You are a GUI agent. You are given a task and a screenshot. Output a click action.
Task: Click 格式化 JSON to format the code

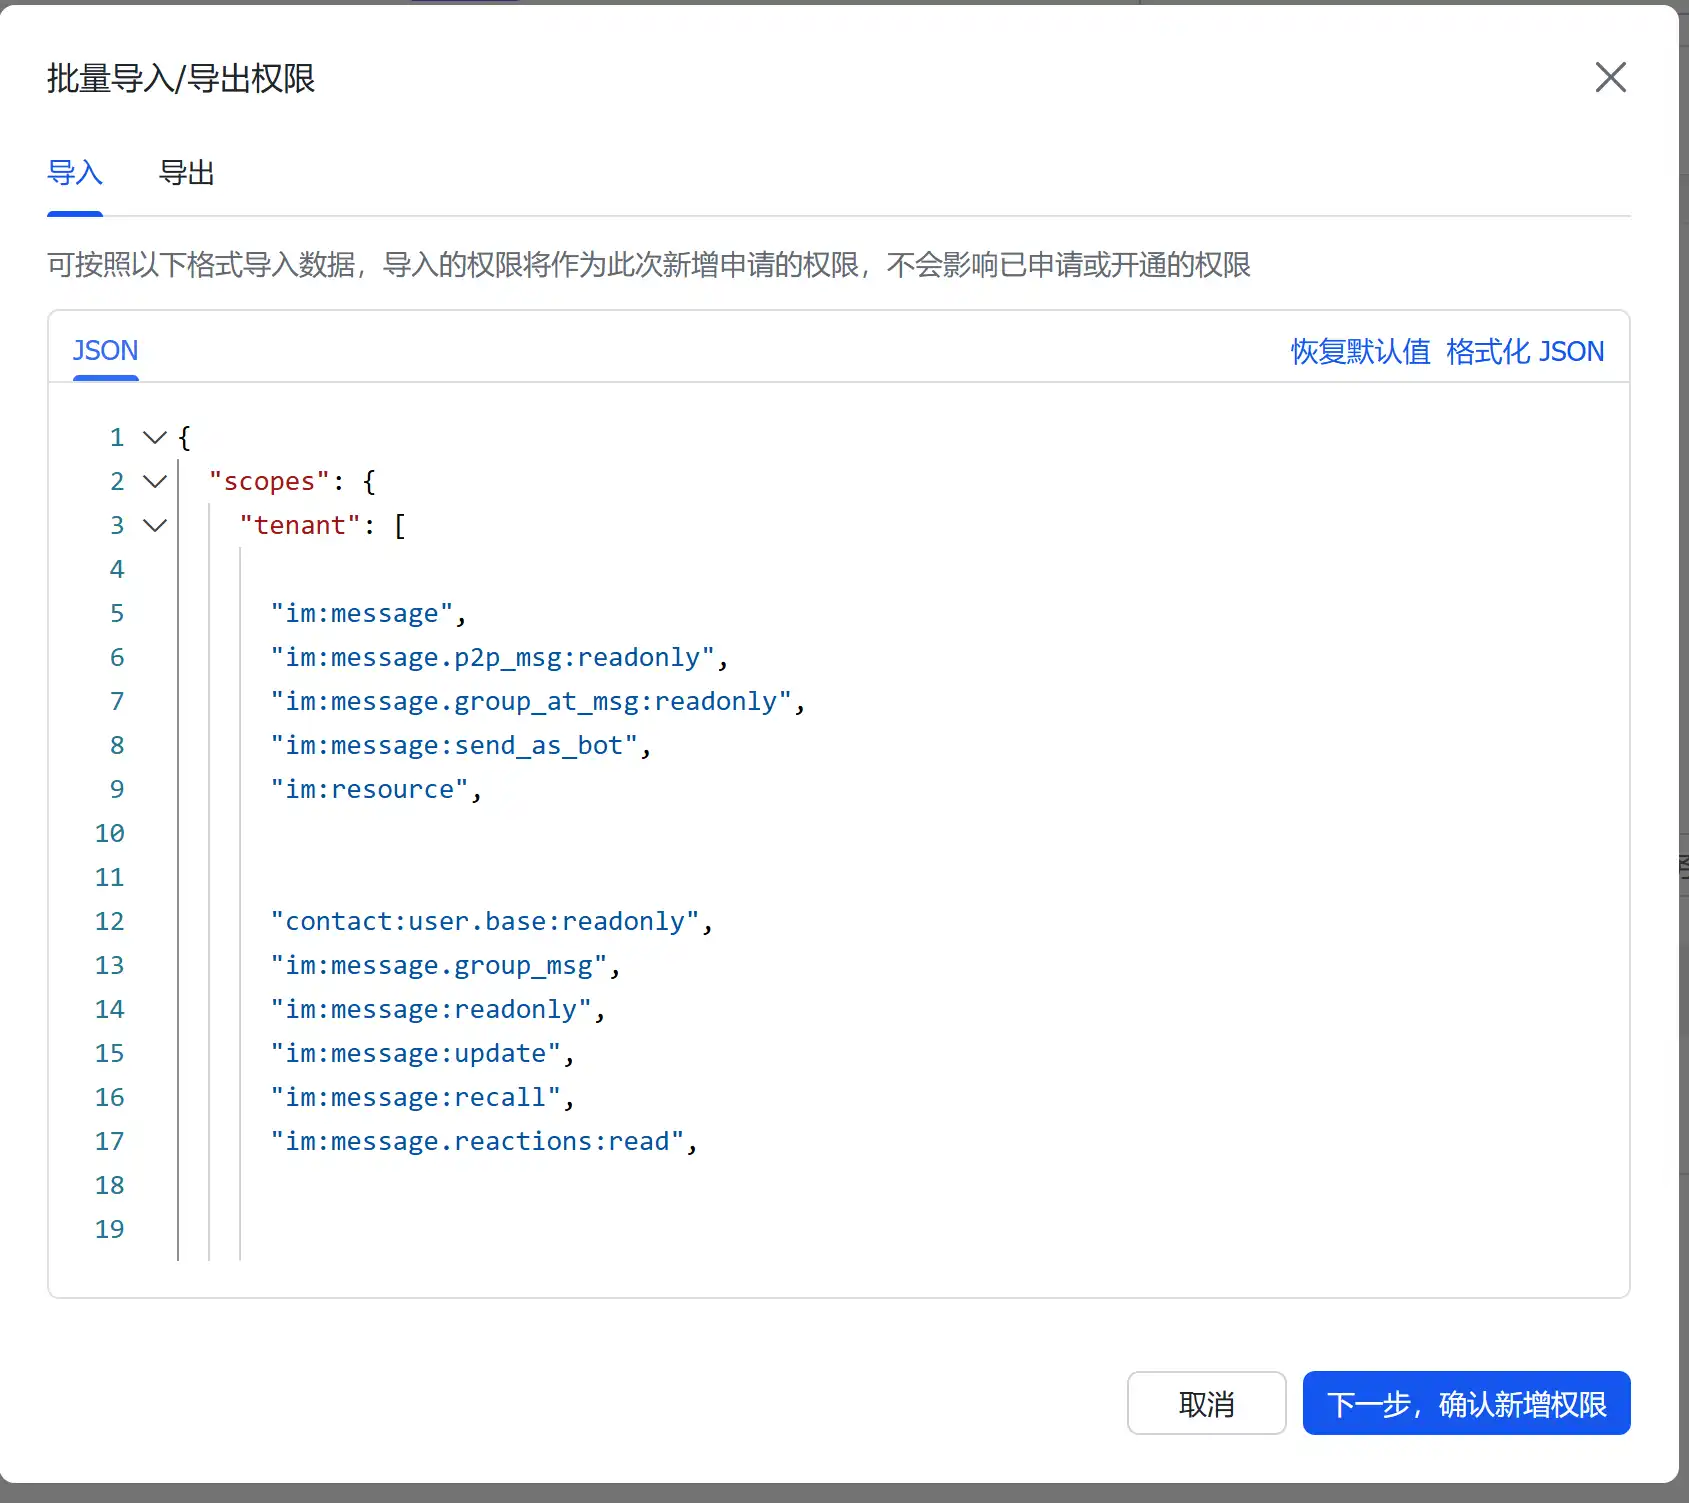click(1524, 351)
